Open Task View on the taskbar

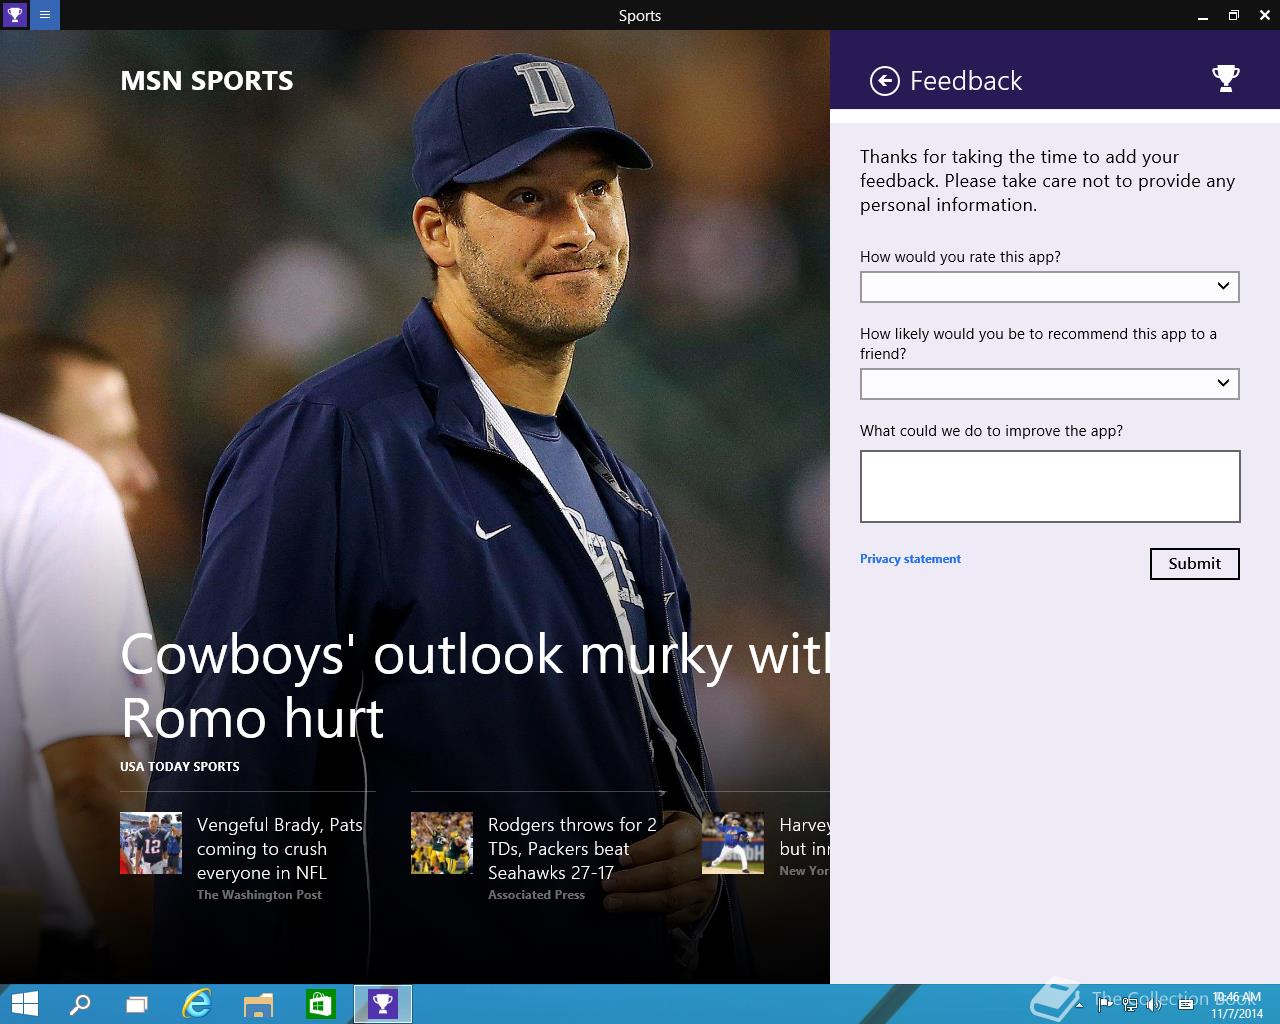coord(137,1004)
